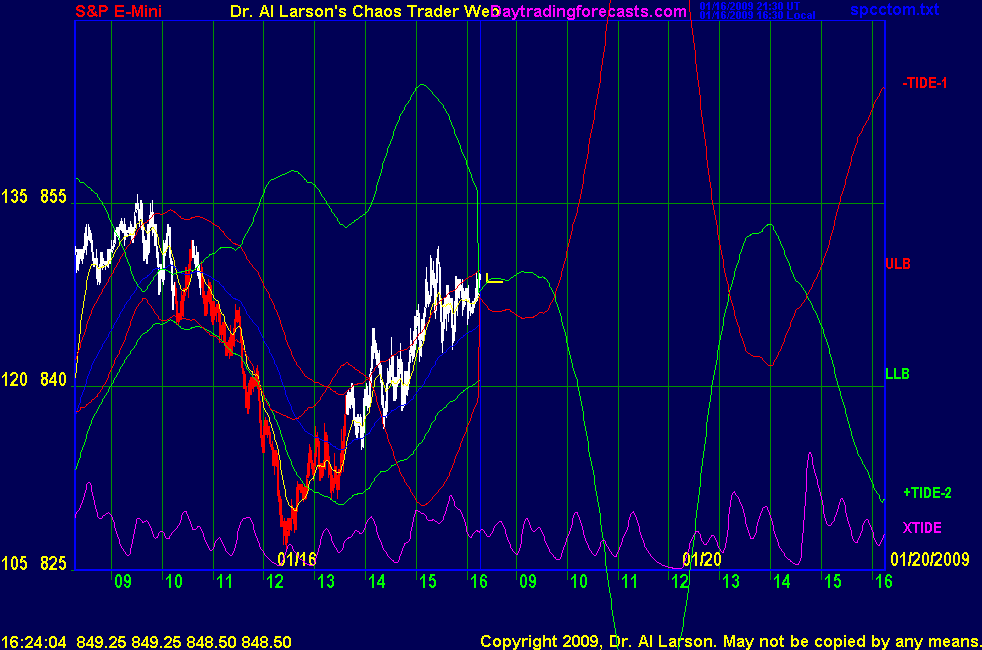
Task: Select hour label 14 of the 01/20 session
Action: click(x=782, y=582)
